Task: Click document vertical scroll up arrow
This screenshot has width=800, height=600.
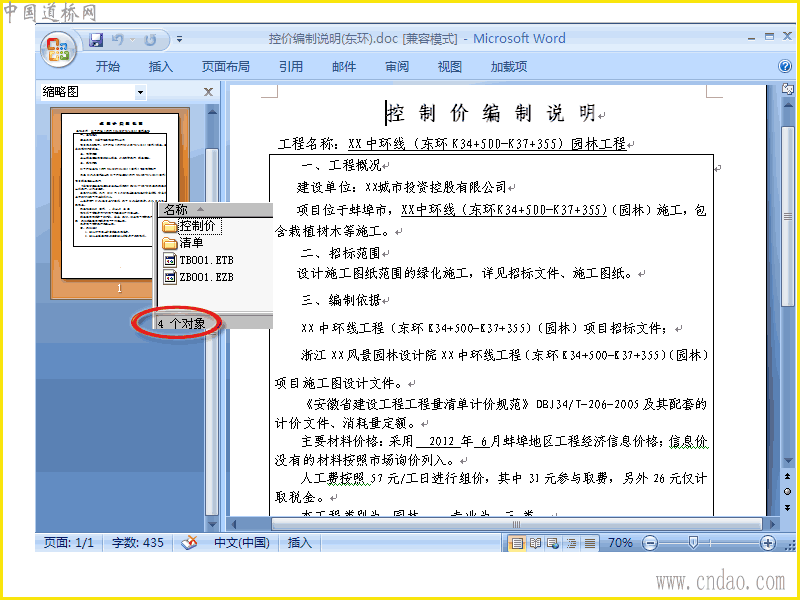Action: (788, 105)
